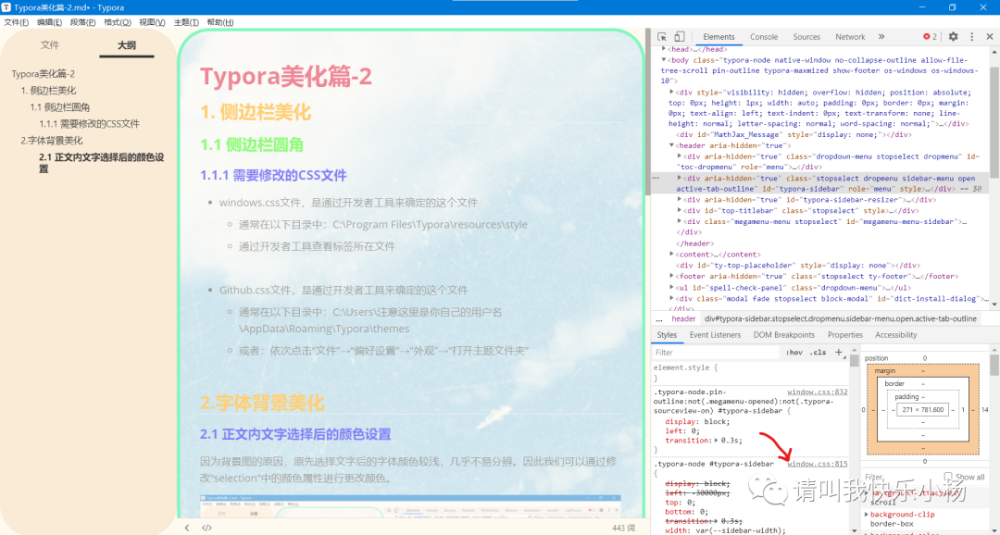Switch to the Sources tab
1000x535 pixels.
[x=807, y=37]
